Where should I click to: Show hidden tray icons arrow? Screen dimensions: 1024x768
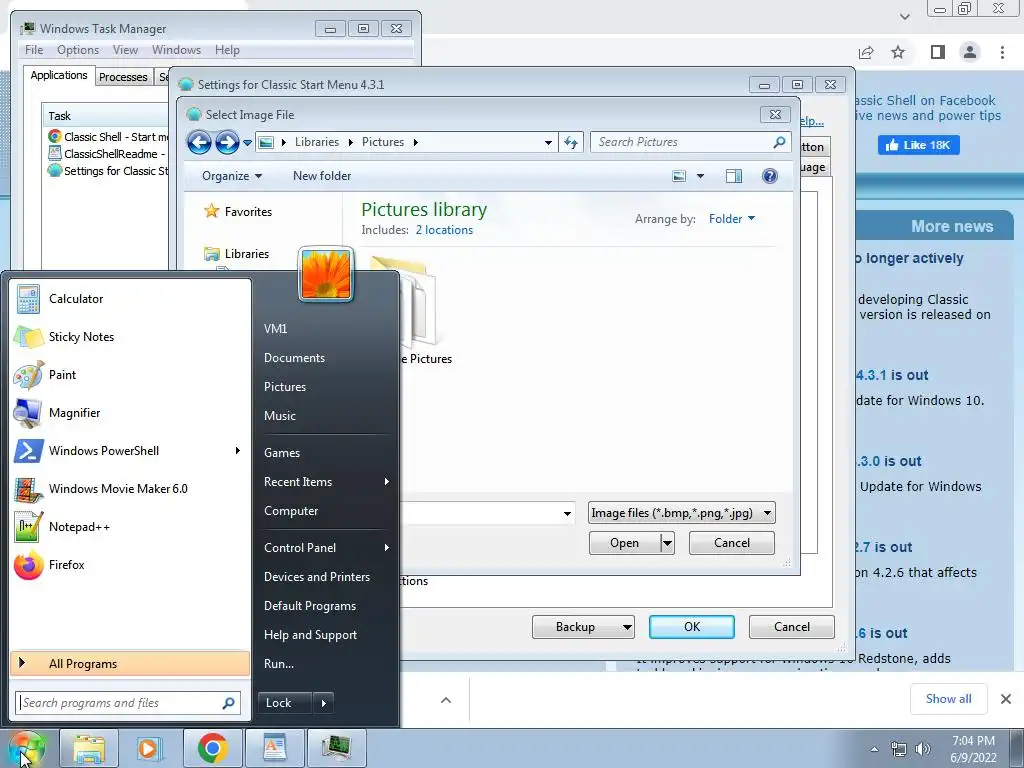tap(874, 749)
